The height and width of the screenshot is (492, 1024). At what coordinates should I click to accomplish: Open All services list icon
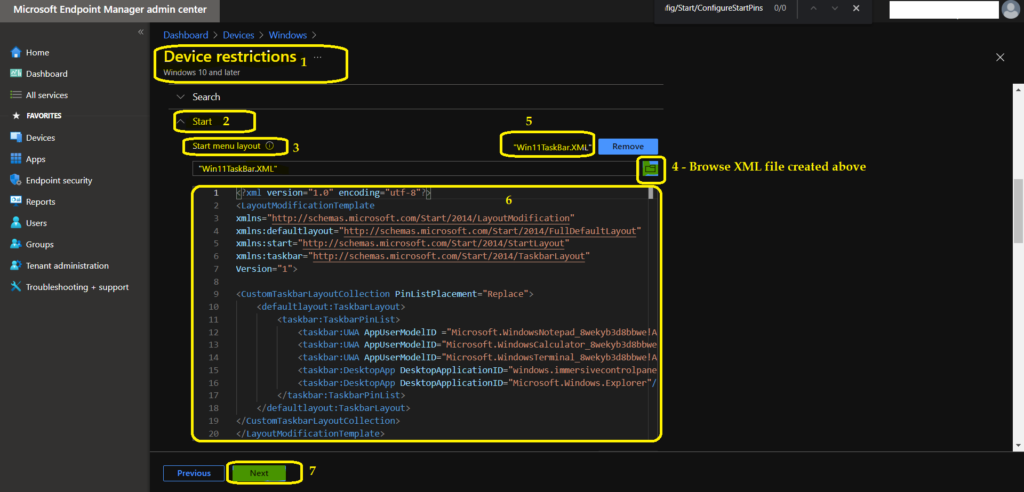click(16, 95)
